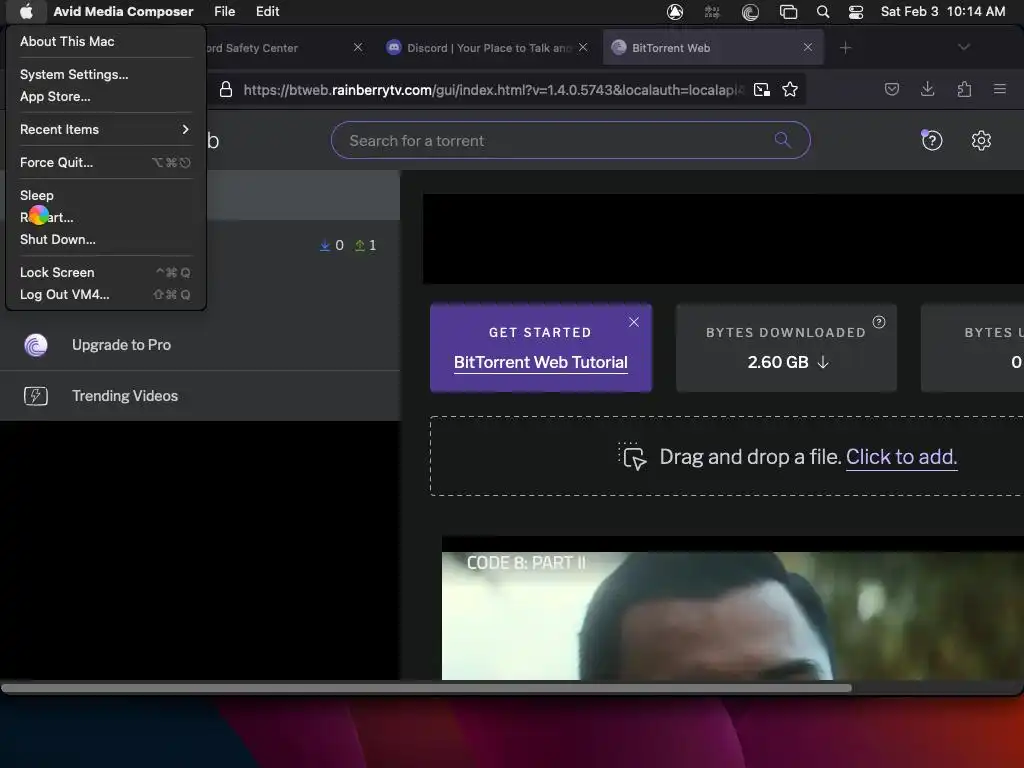Click the browser URL address field

(493, 90)
